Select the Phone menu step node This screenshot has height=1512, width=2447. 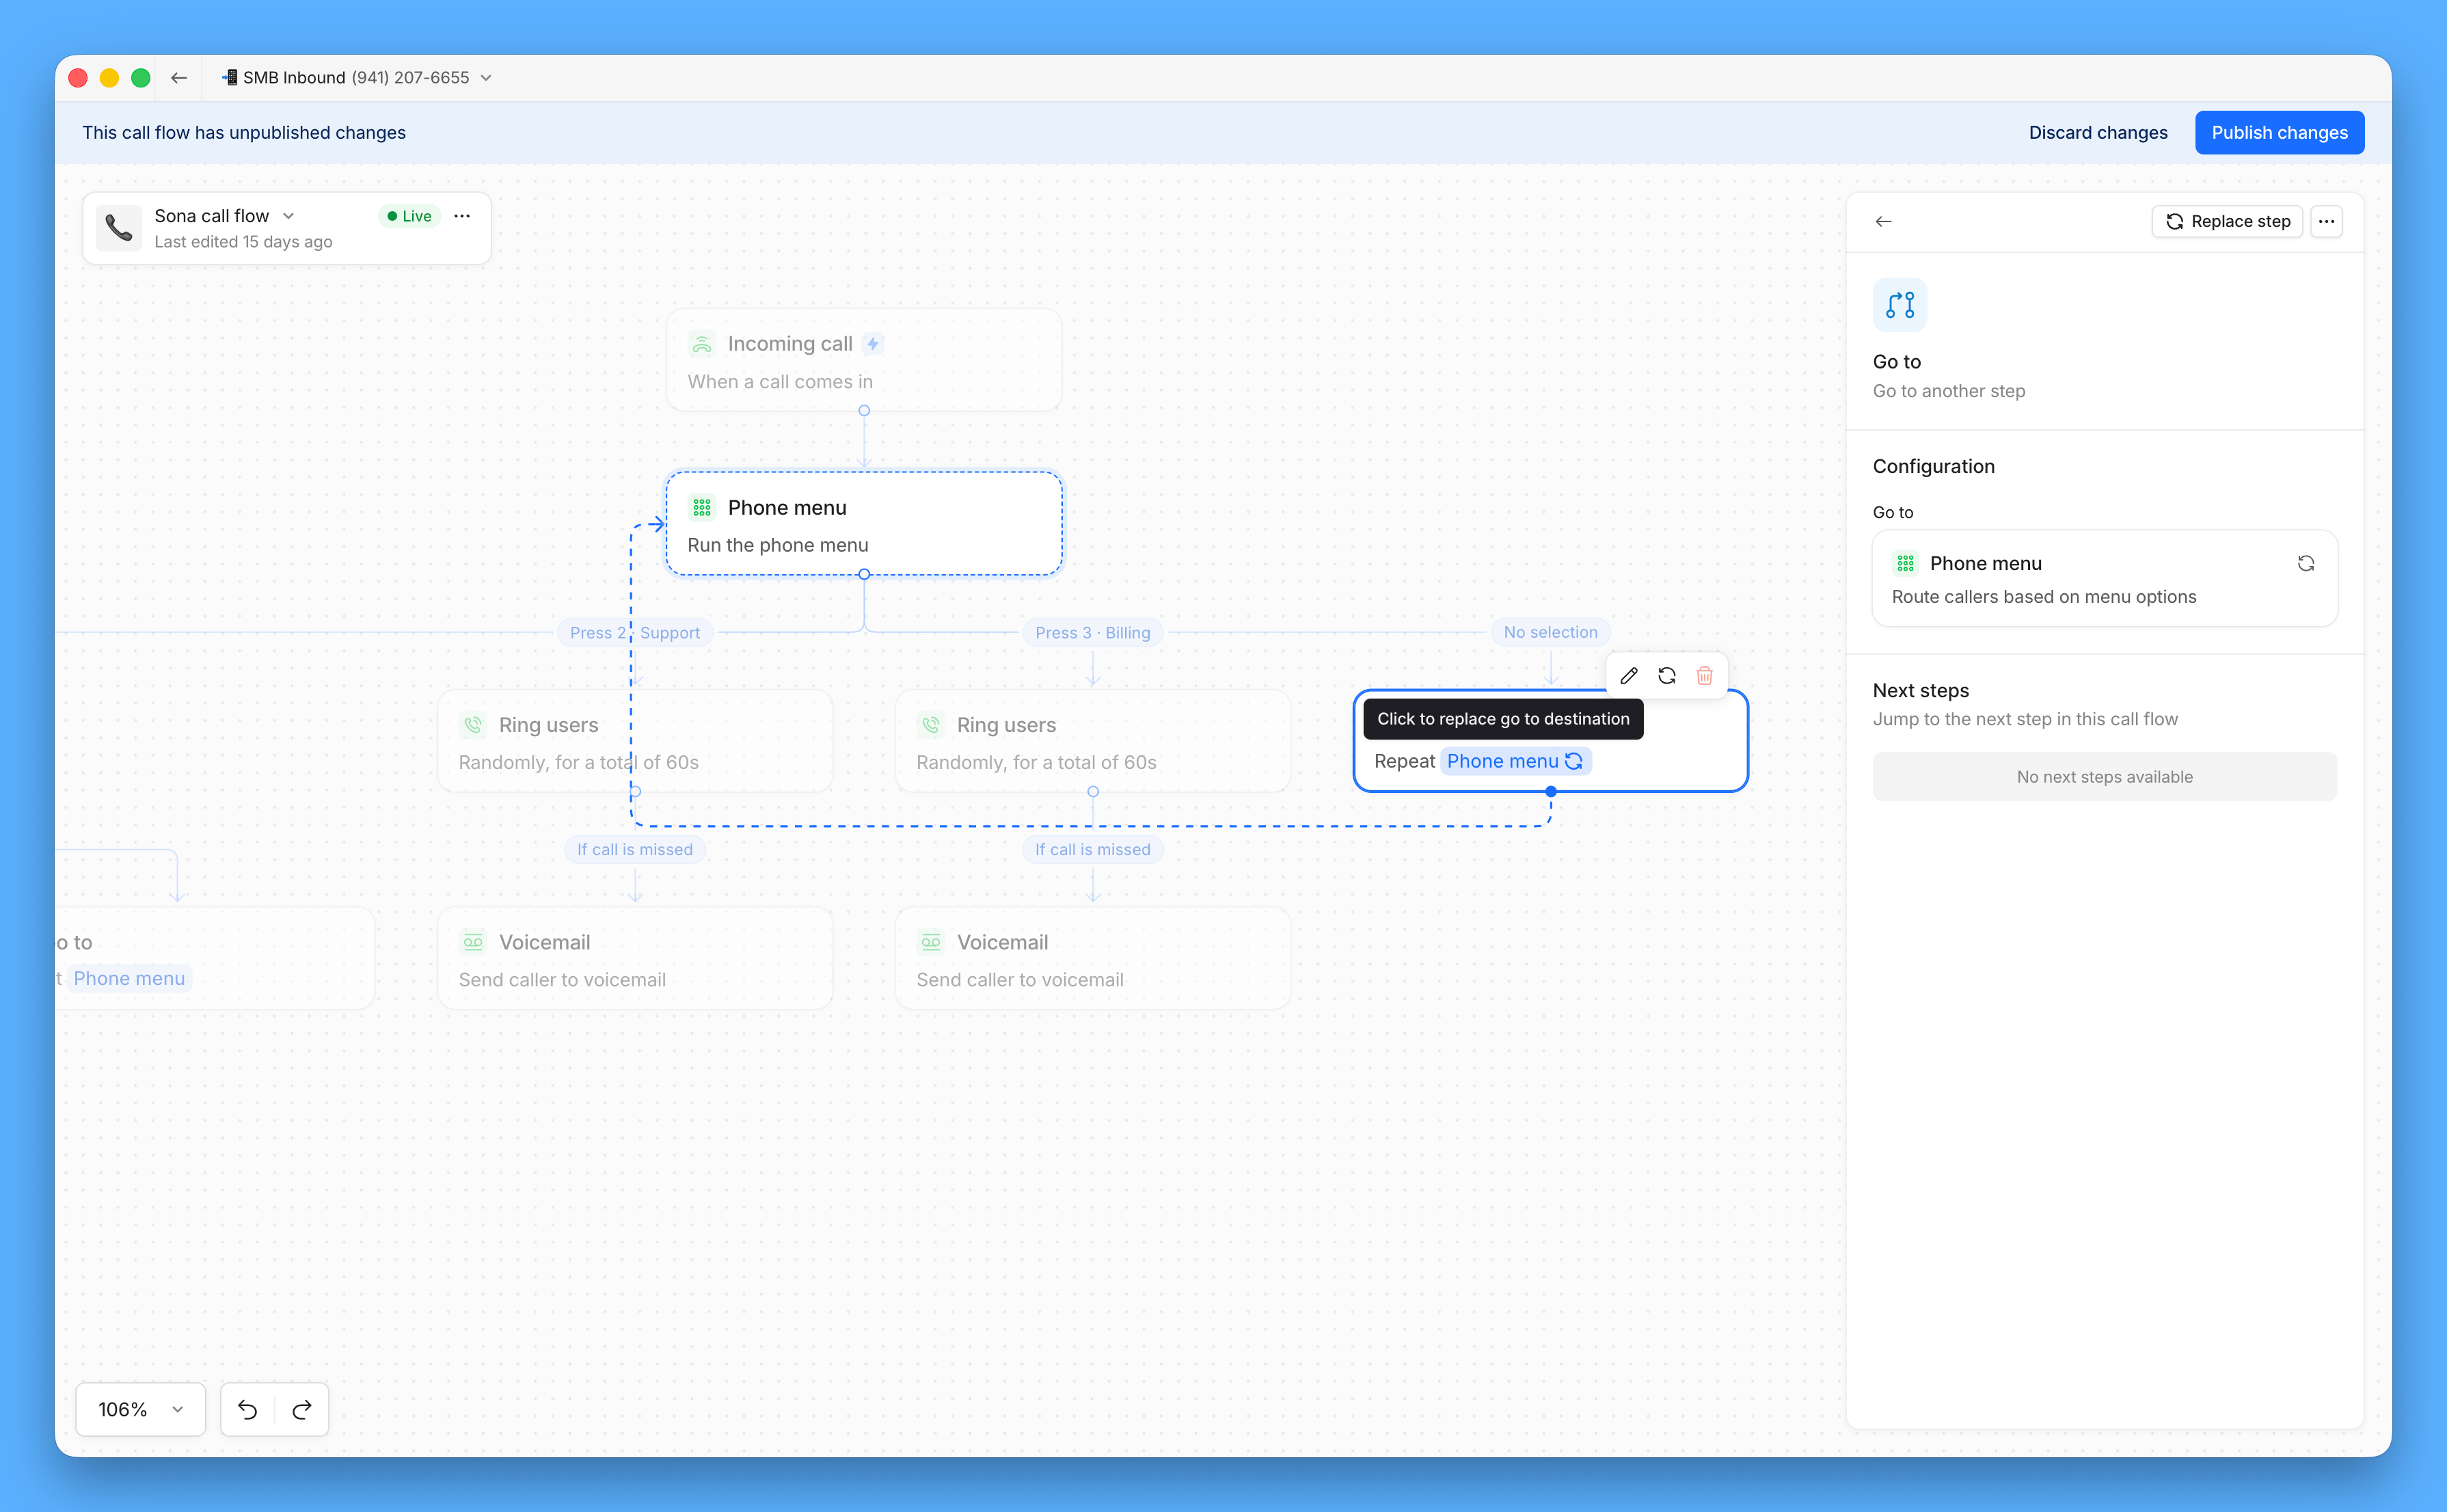point(864,524)
